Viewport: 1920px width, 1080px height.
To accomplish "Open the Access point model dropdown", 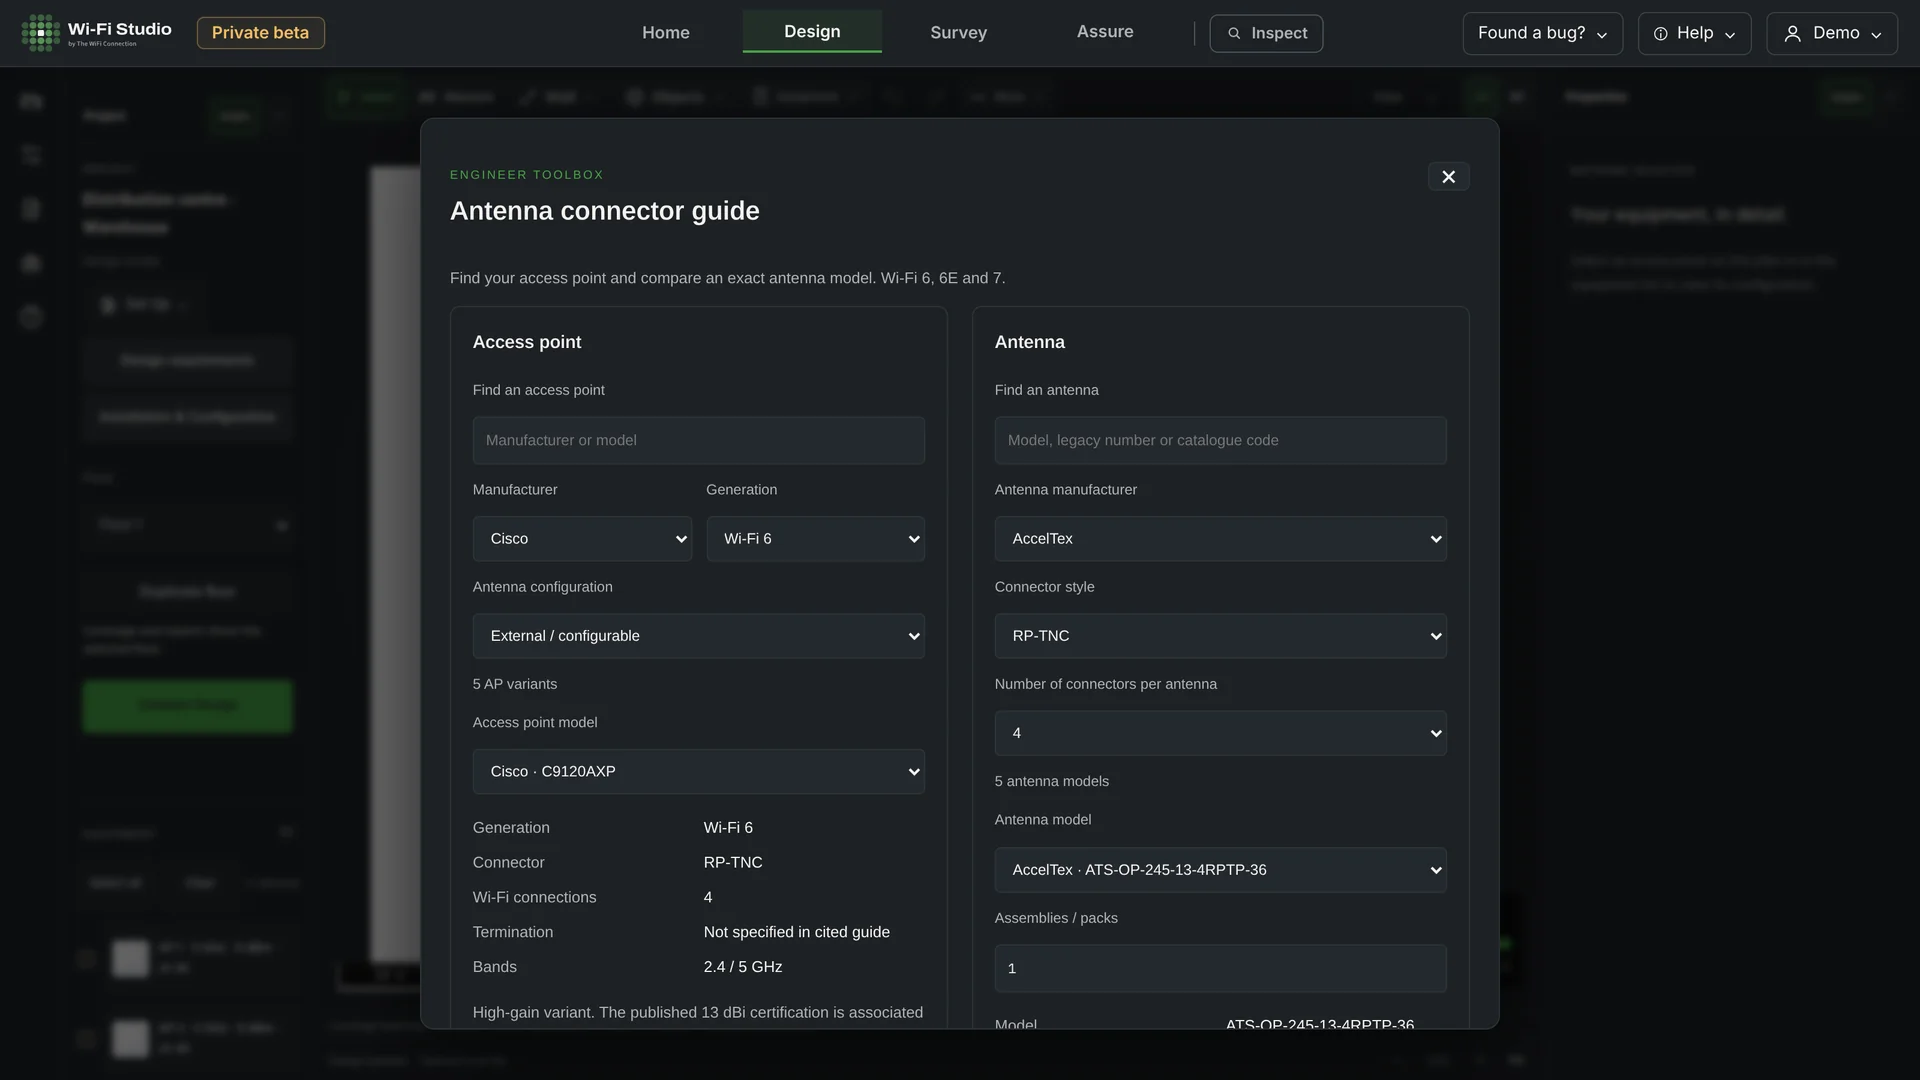I will (x=699, y=772).
